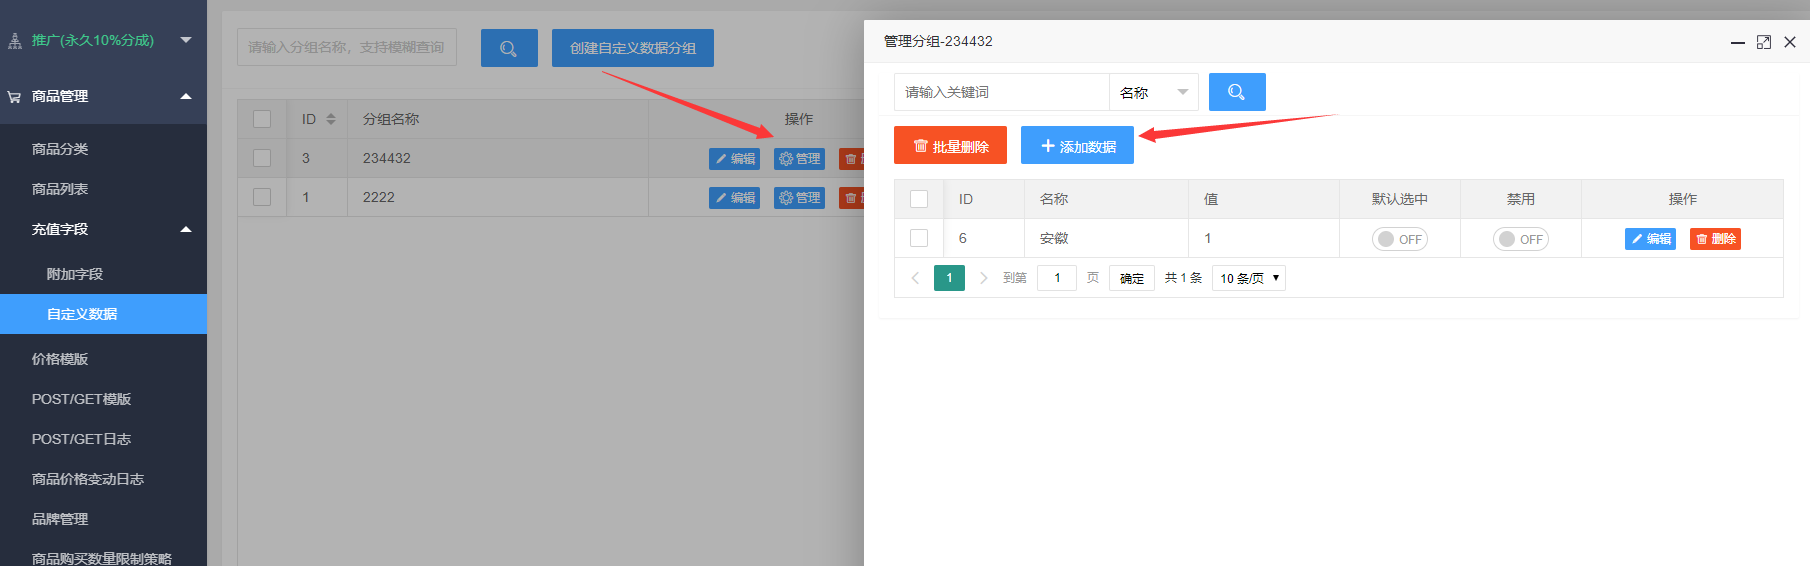Image resolution: width=1810 pixels, height=566 pixels.
Task: Click the 批量删除 button
Action: click(950, 146)
